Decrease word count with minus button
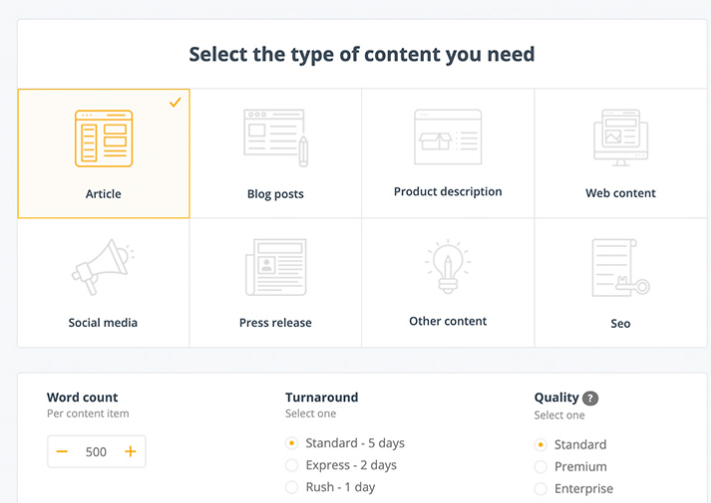This screenshot has width=711, height=503. click(62, 452)
